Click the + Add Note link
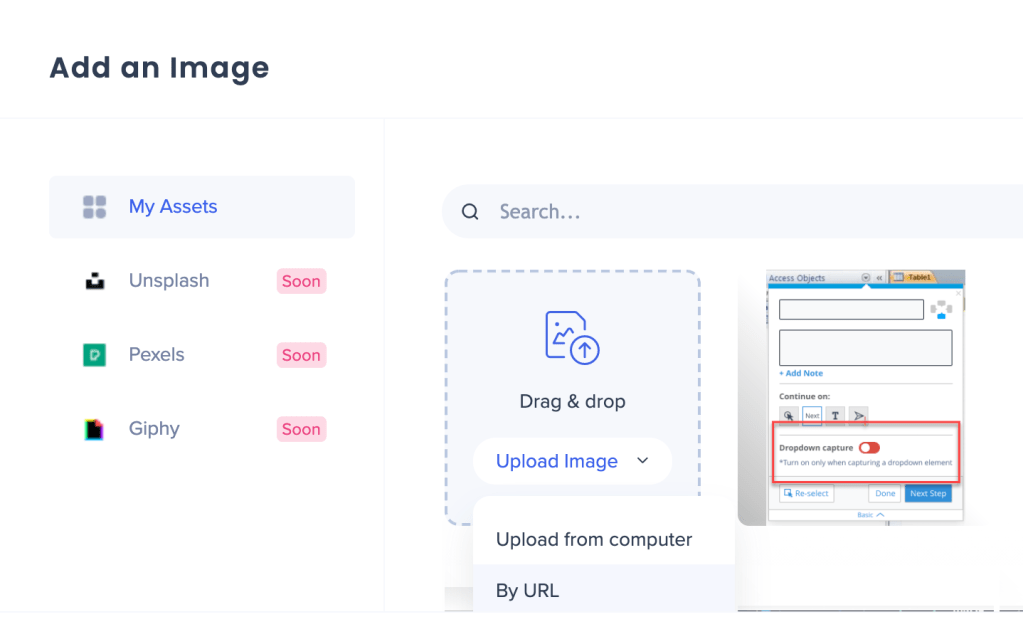Image resolution: width=1023 pixels, height=644 pixels. pyautogui.click(x=801, y=373)
